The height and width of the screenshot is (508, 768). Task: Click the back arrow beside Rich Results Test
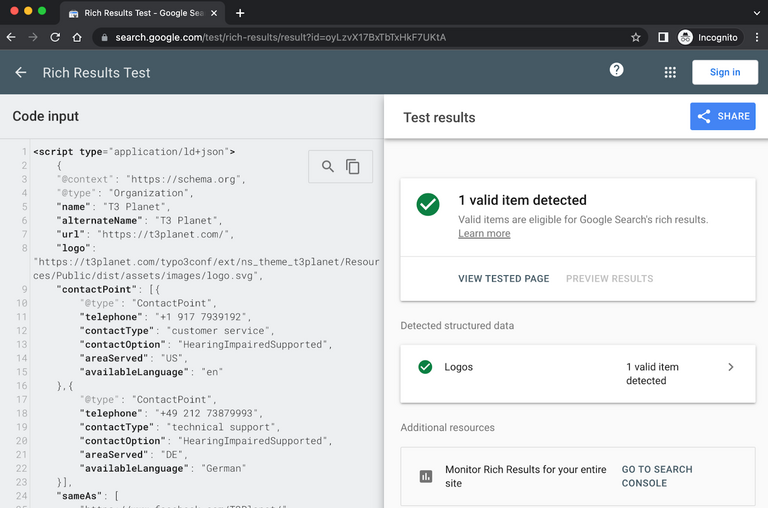point(21,73)
